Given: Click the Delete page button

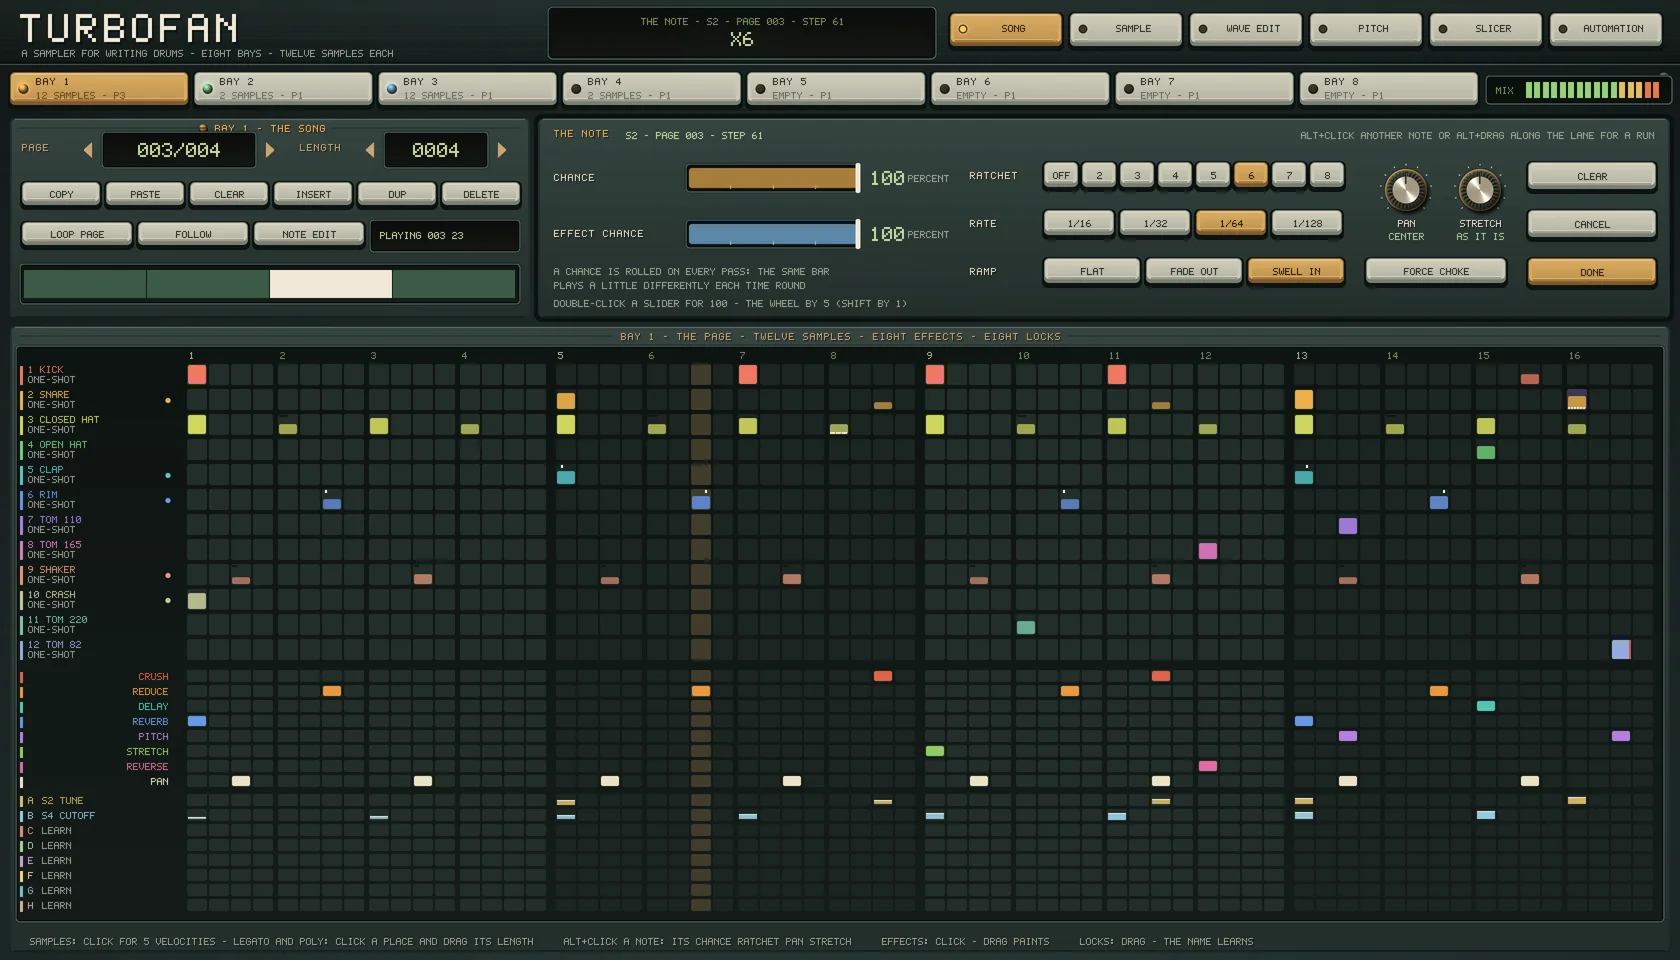Looking at the screenshot, I should [x=481, y=194].
